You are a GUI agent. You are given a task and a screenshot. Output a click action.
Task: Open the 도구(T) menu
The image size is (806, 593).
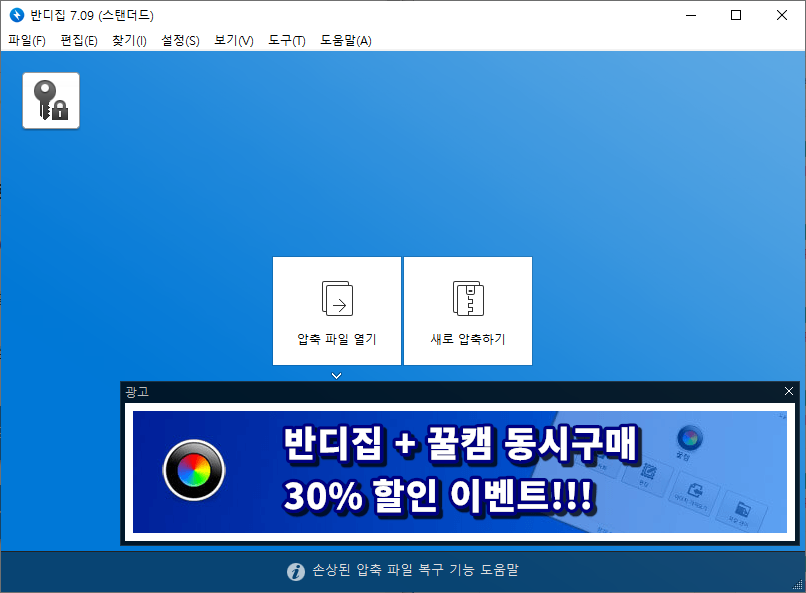click(287, 40)
